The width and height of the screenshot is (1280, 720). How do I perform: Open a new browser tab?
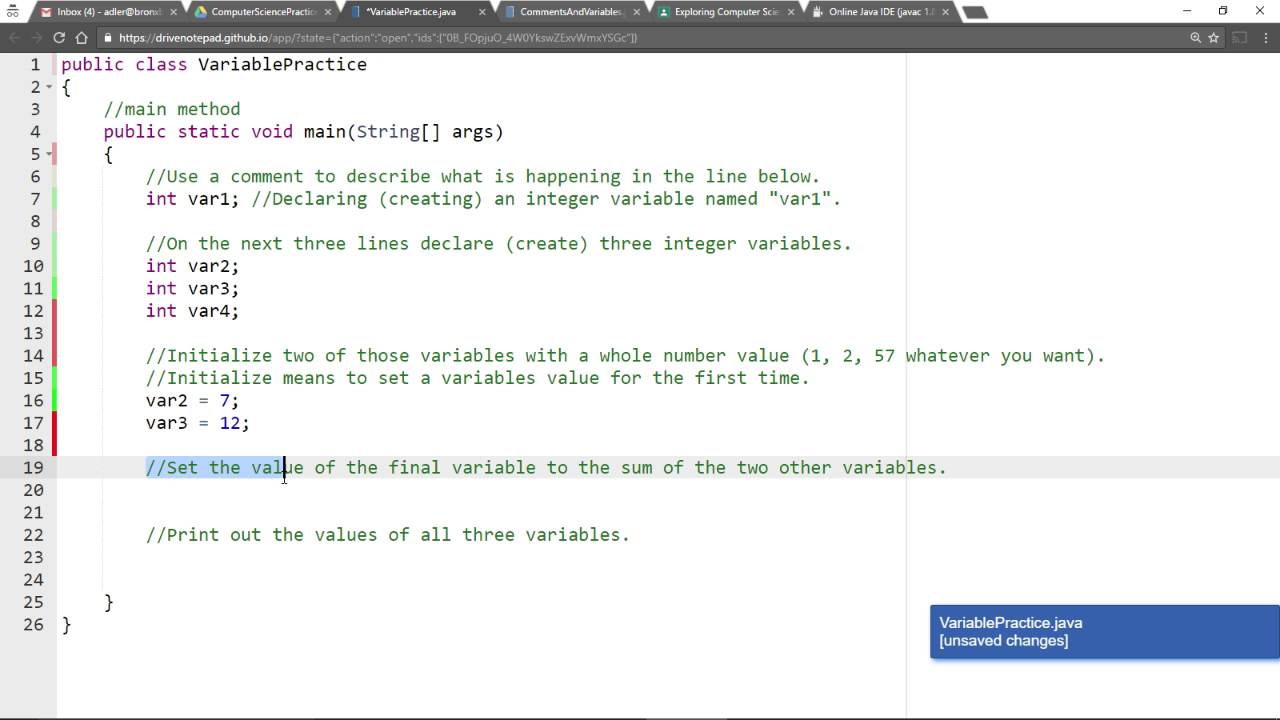tap(974, 12)
